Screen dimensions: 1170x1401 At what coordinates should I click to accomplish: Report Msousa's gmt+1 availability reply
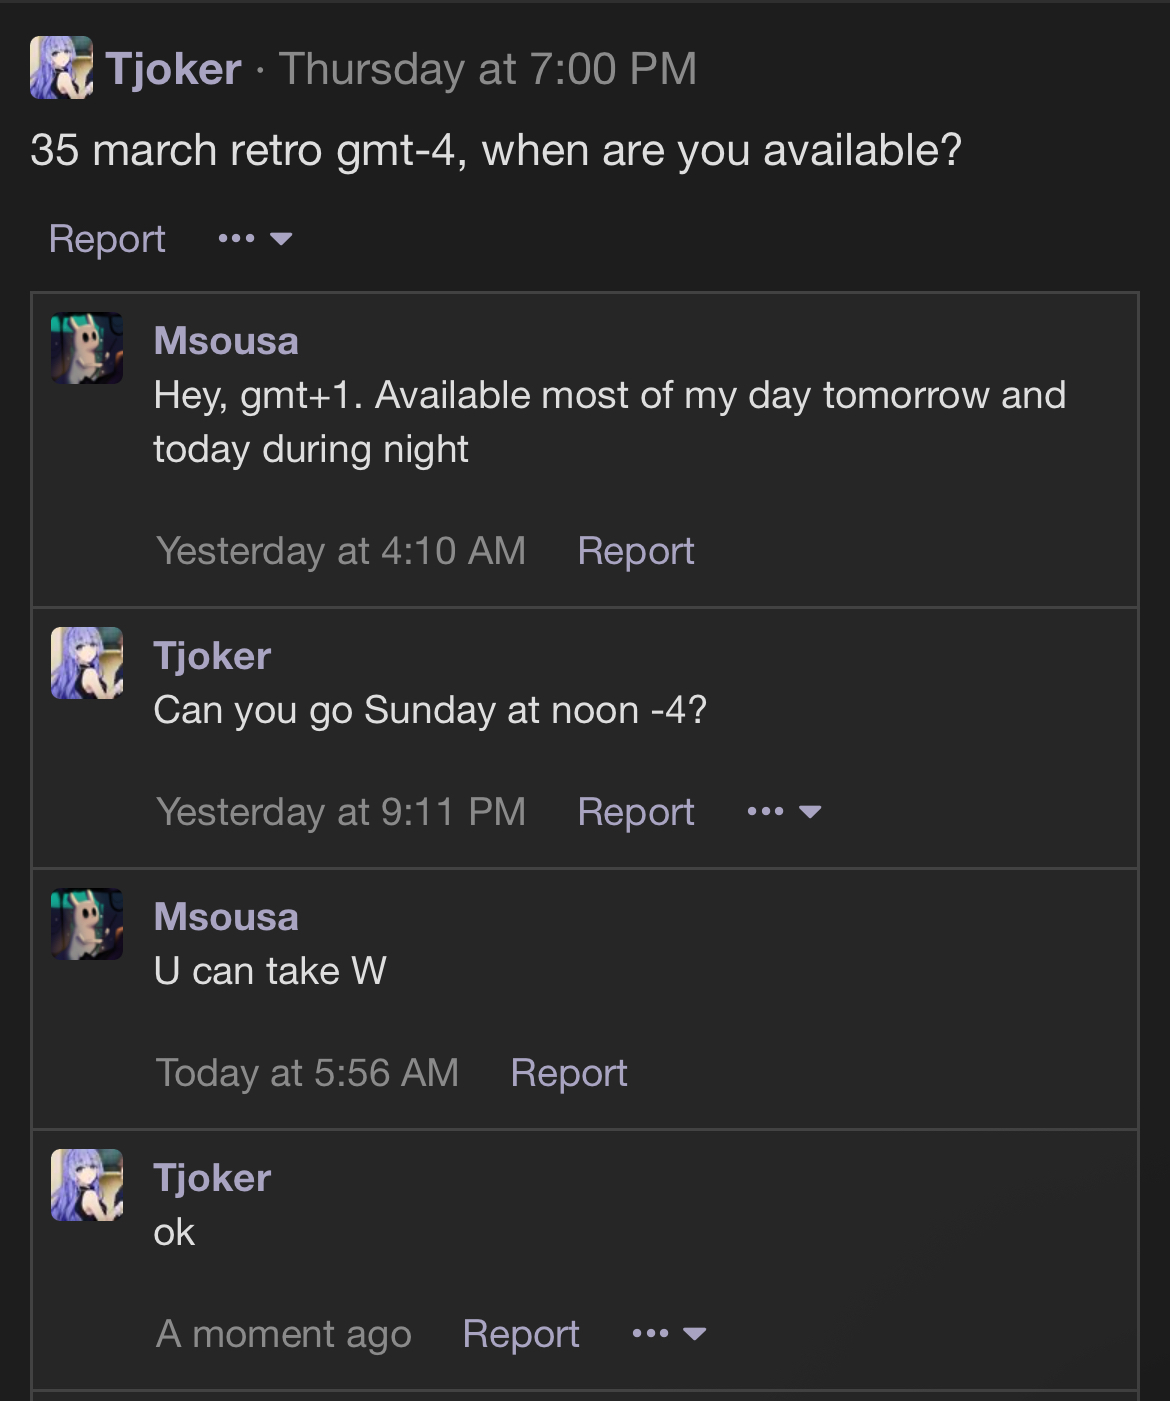(x=636, y=551)
